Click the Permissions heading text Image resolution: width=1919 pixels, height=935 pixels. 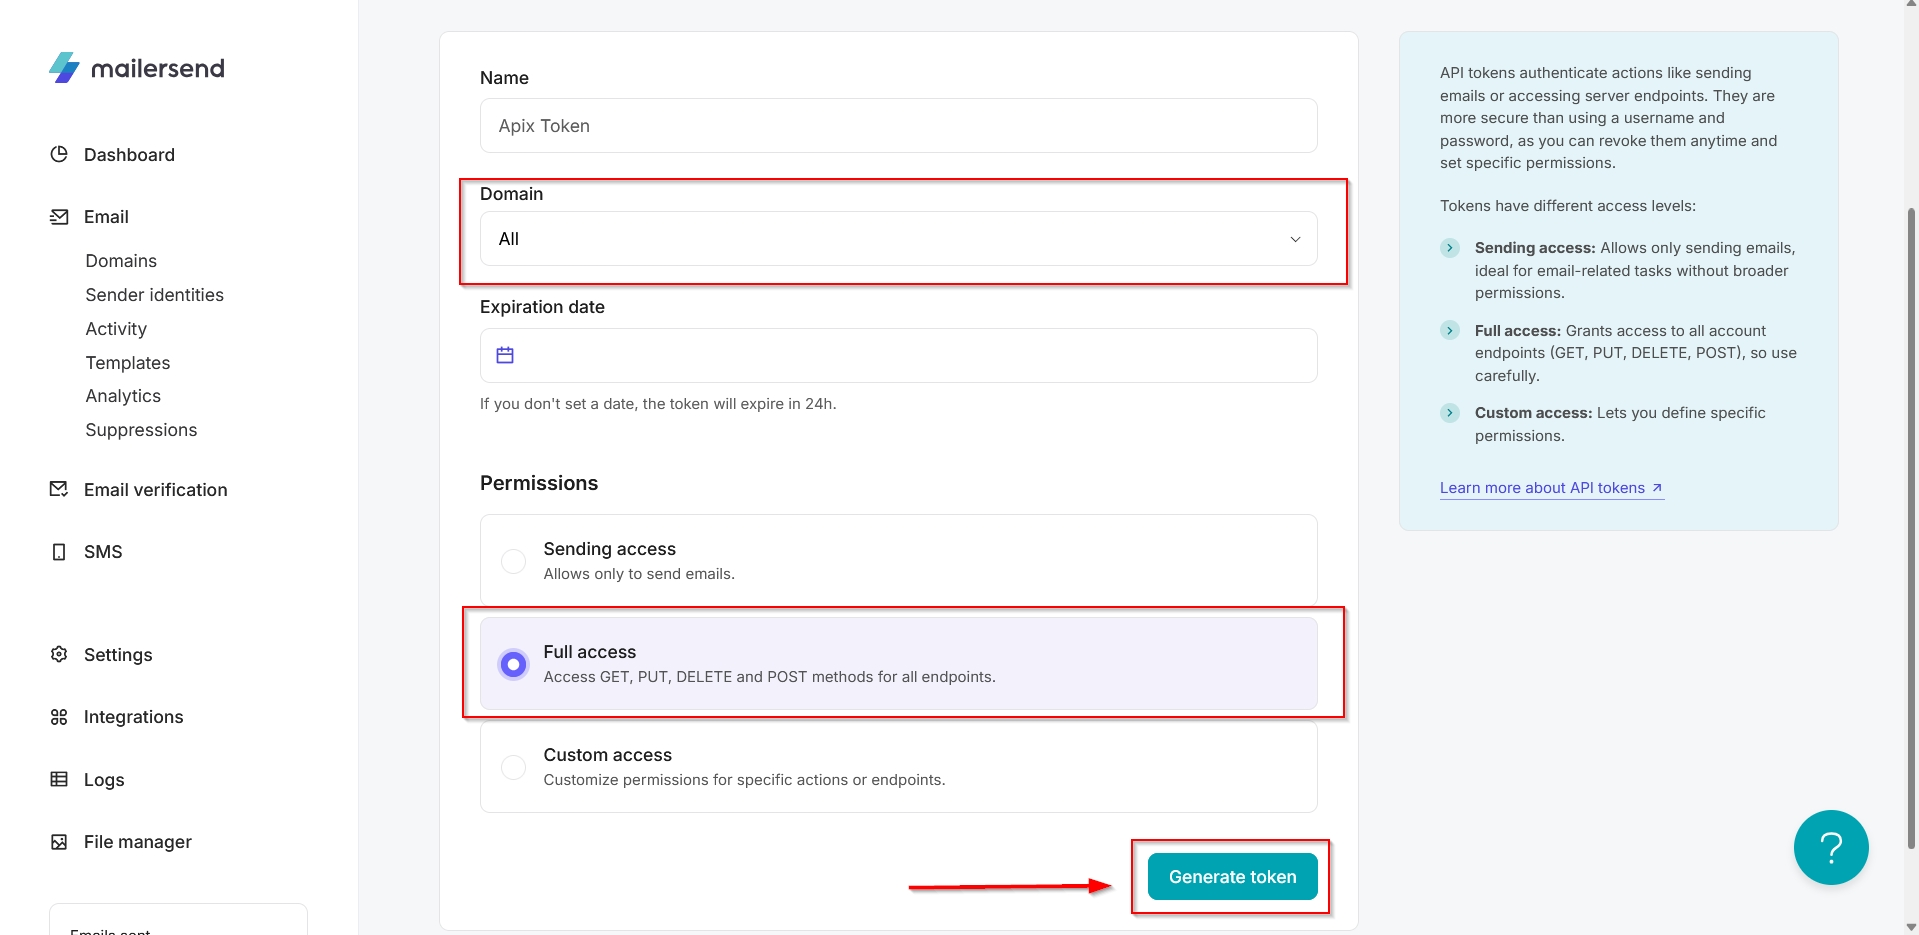click(x=539, y=483)
